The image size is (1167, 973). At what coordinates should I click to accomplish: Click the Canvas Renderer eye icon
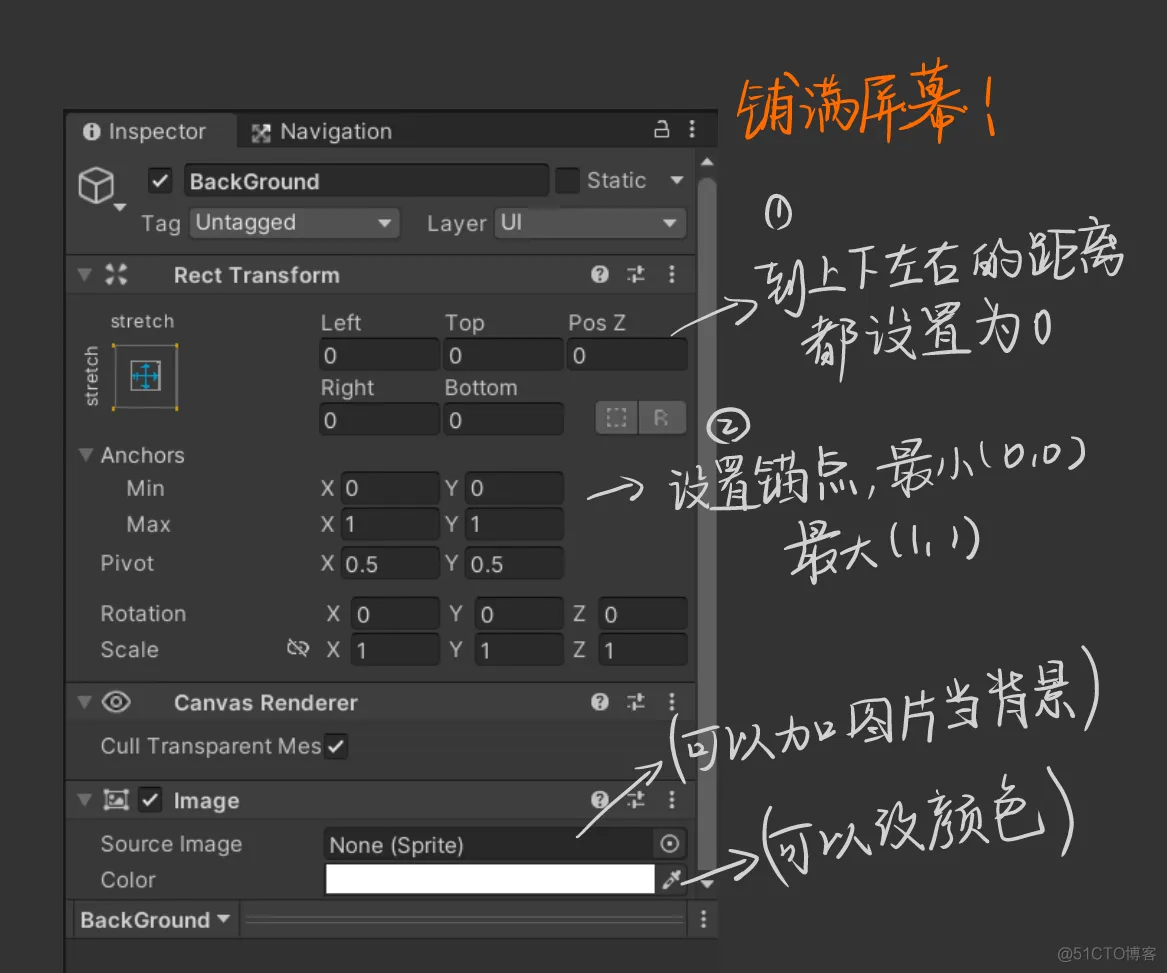tap(116, 702)
